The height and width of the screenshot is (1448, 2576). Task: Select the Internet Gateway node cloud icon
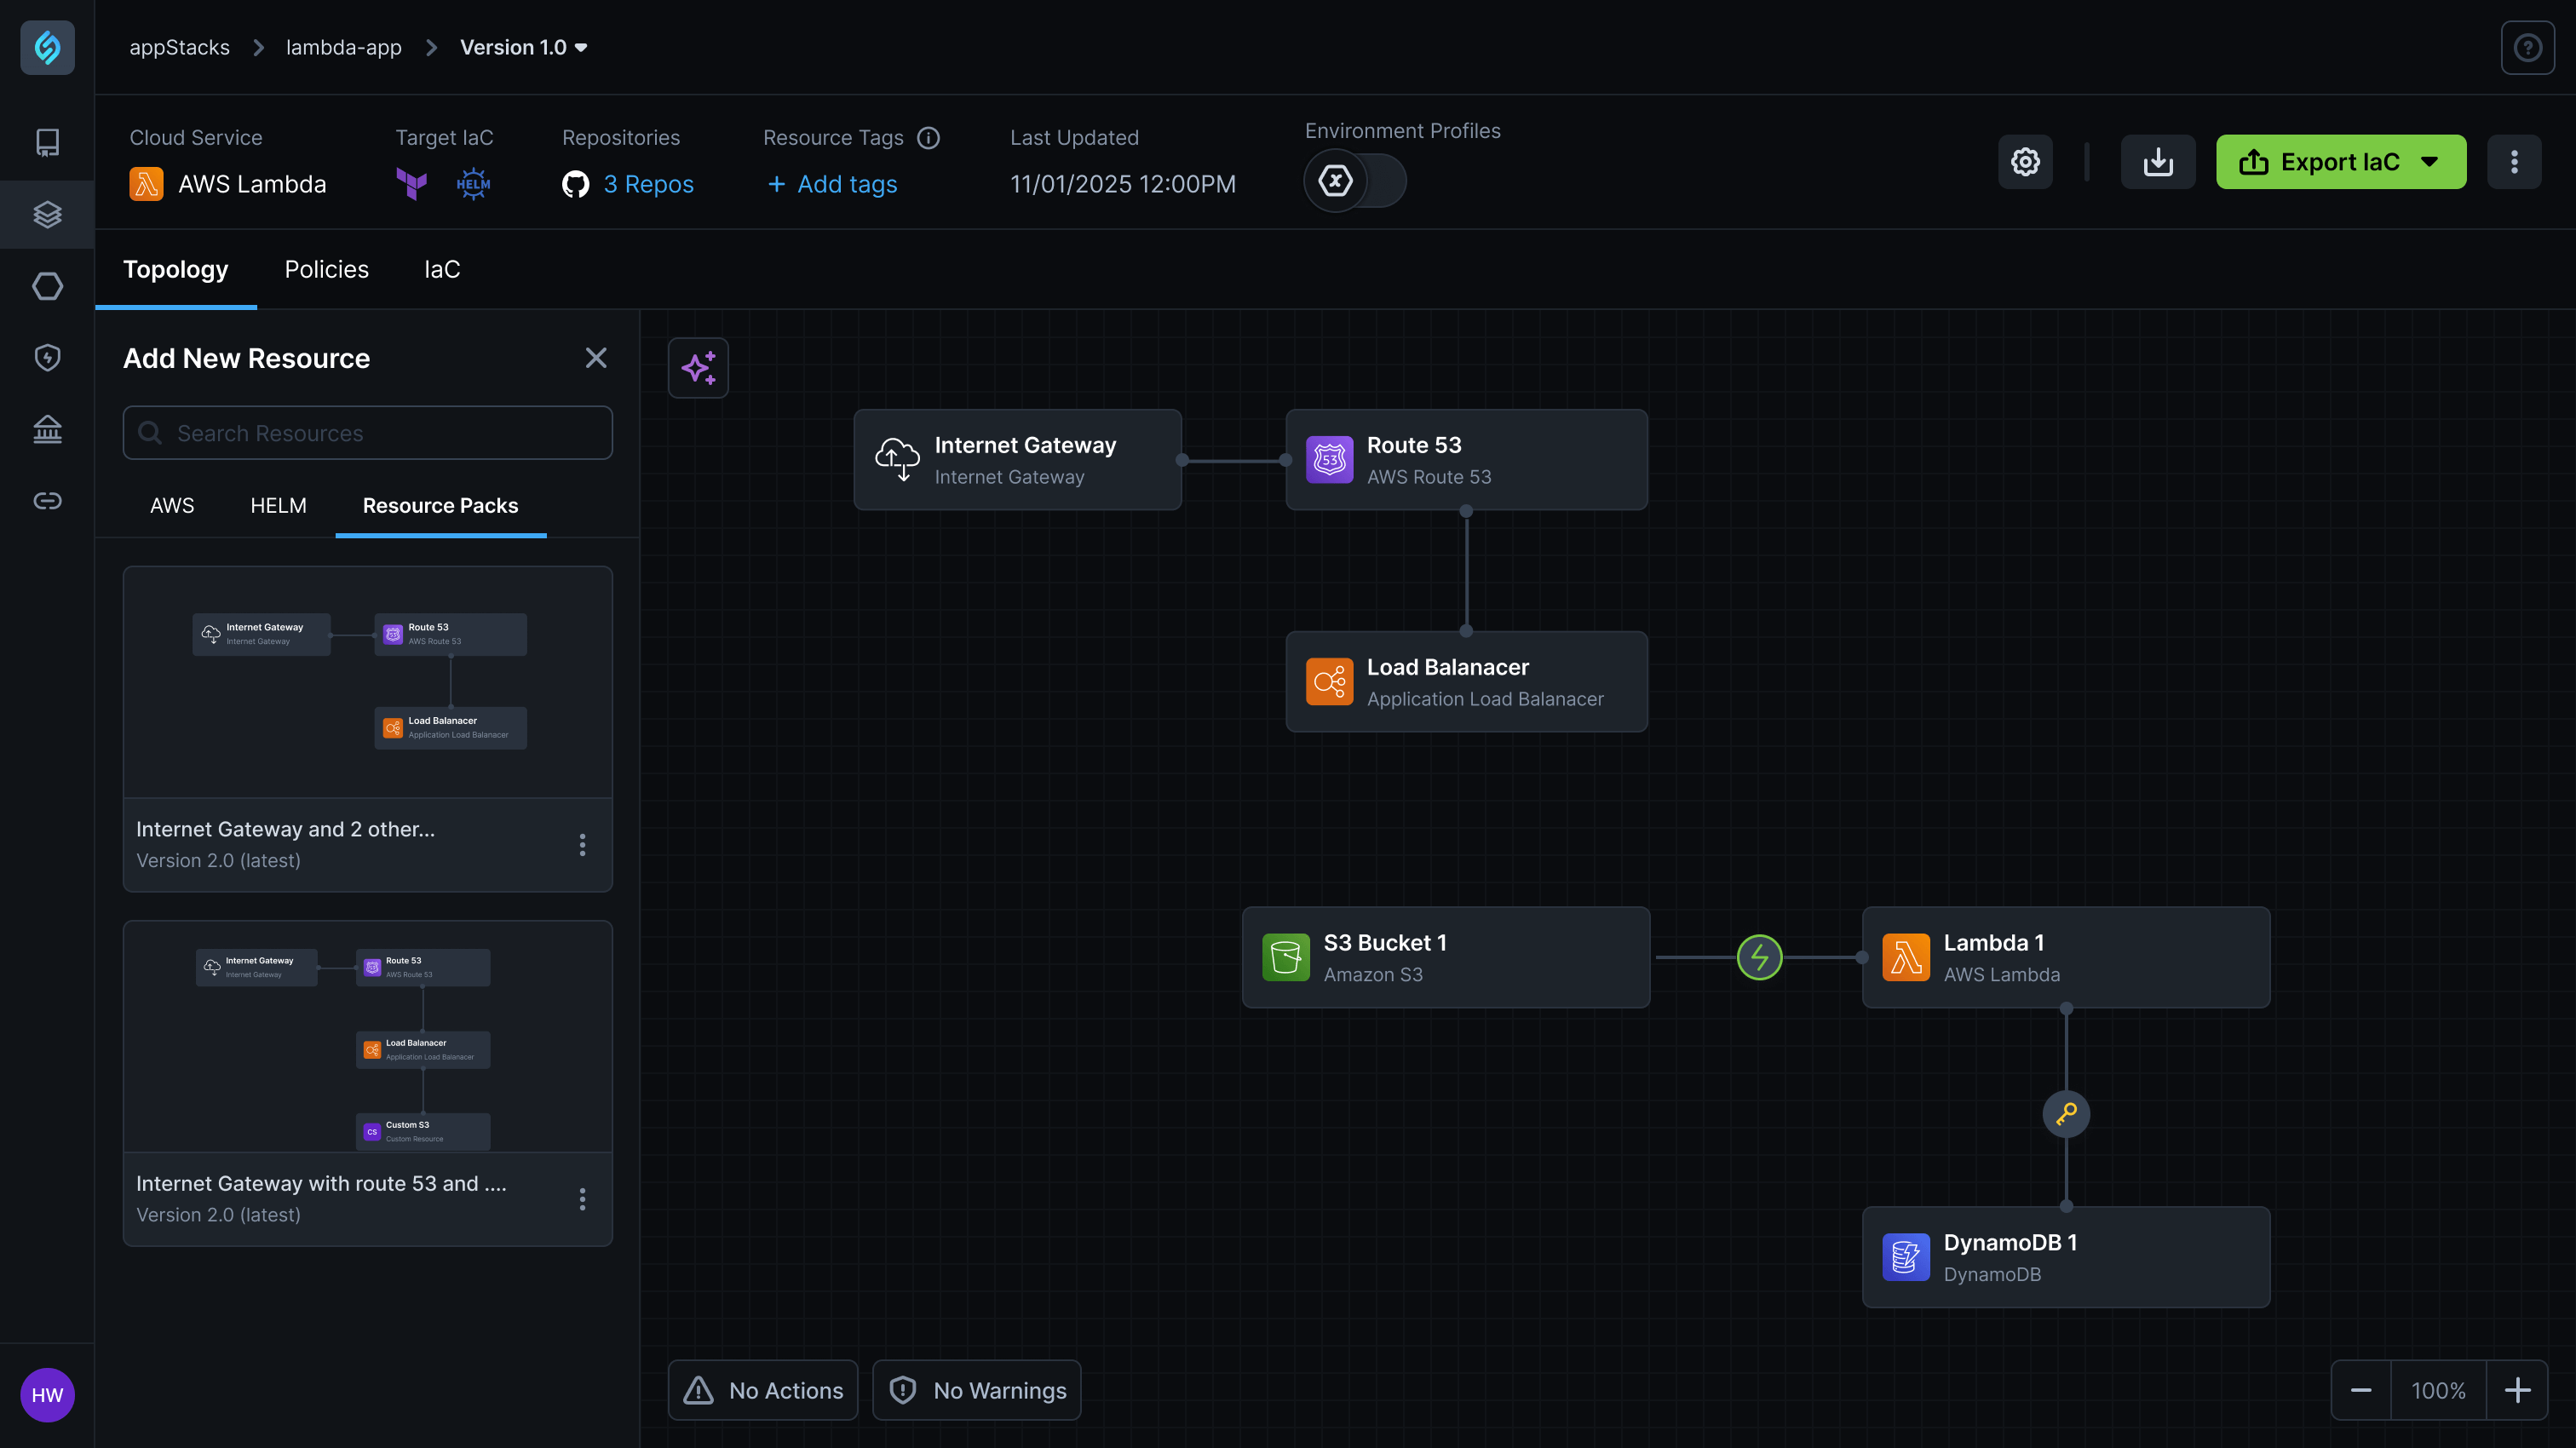pyautogui.click(x=897, y=460)
